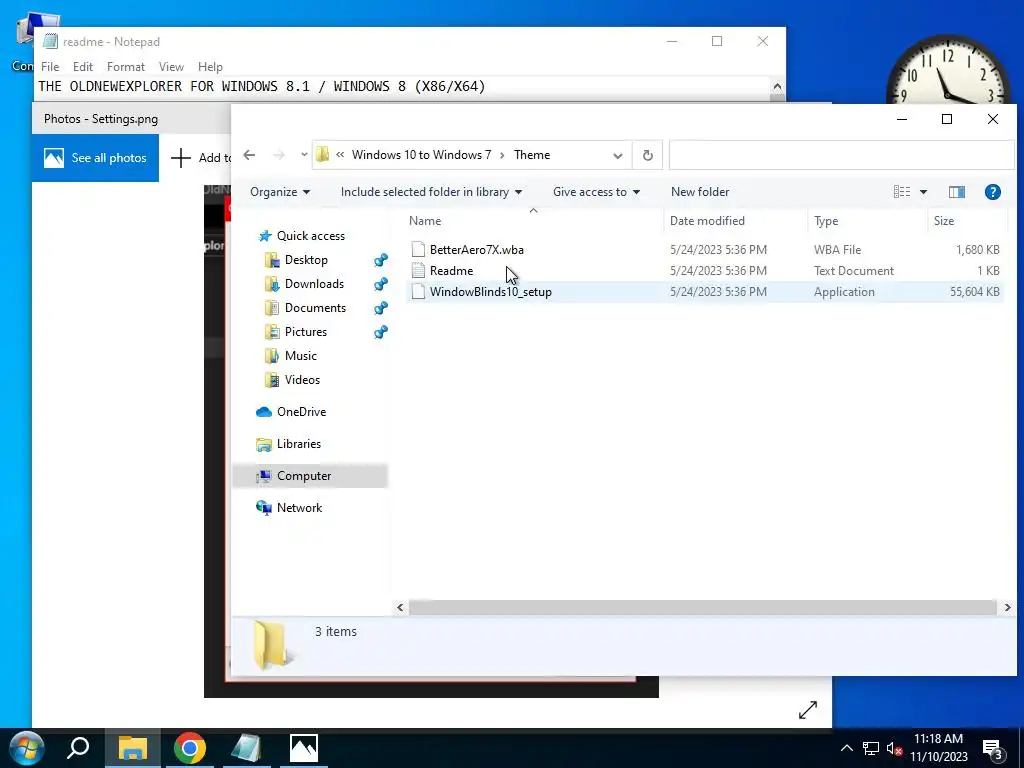This screenshot has width=1024, height=768.
Task: Click See all photos in Photos app
Action: point(95,157)
